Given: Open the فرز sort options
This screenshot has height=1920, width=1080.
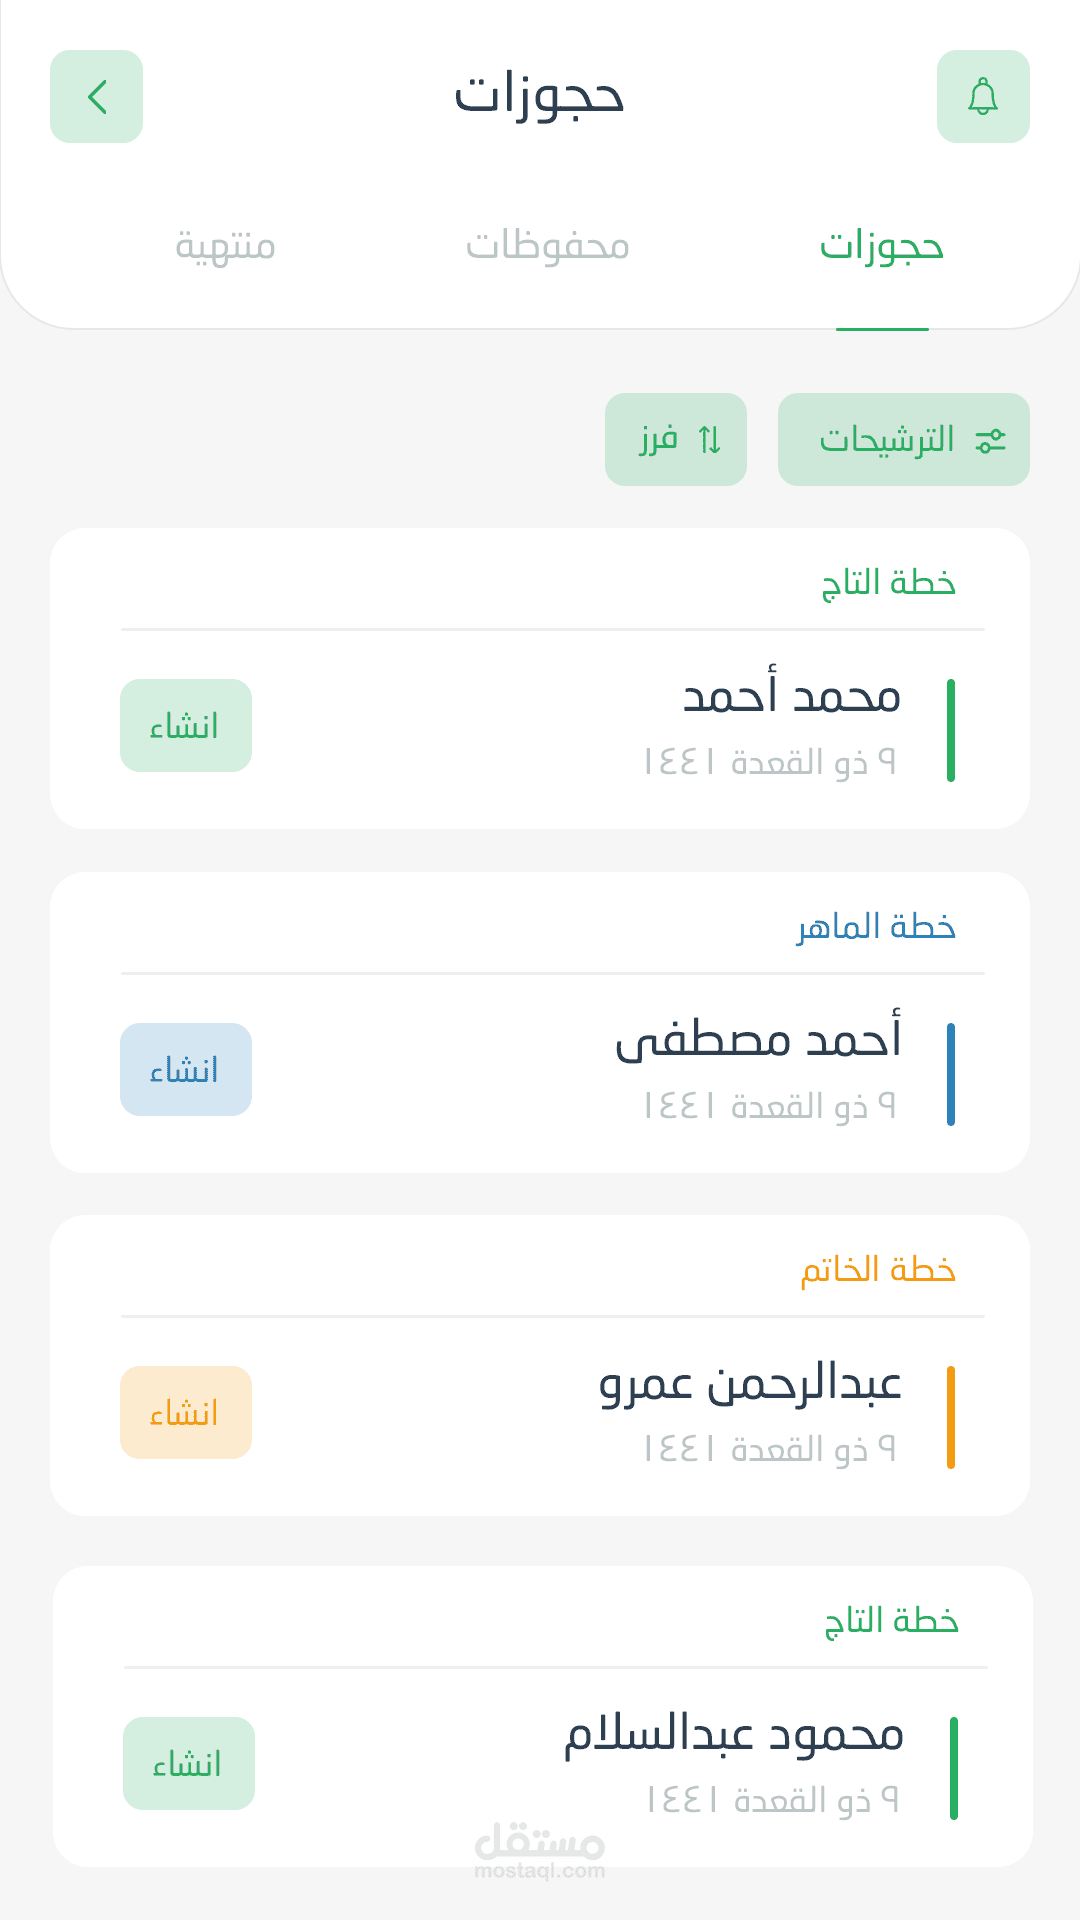Looking at the screenshot, I should pyautogui.click(x=676, y=440).
